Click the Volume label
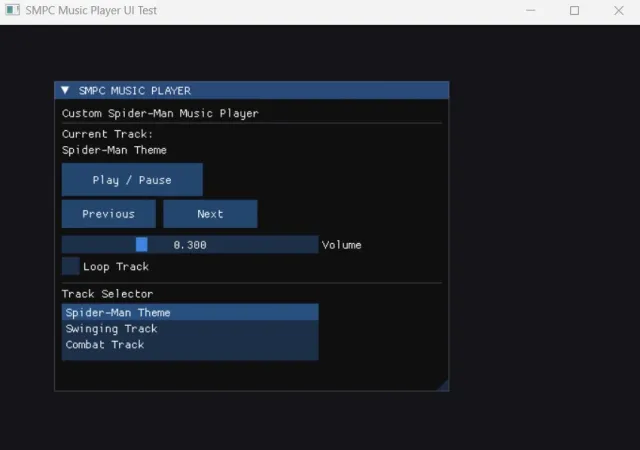 click(x=342, y=245)
